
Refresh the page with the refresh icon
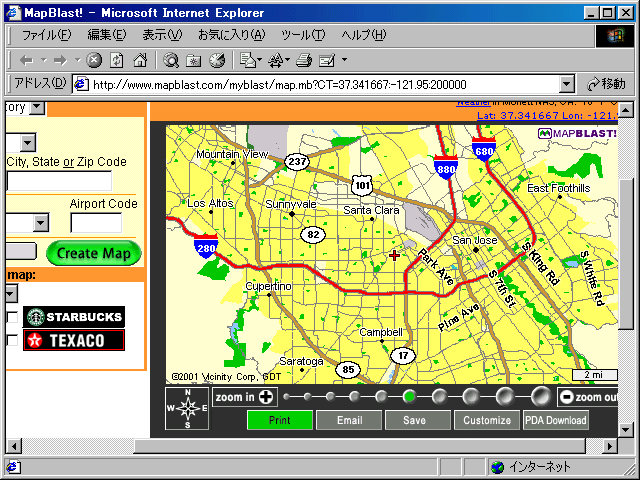pyautogui.click(x=117, y=60)
